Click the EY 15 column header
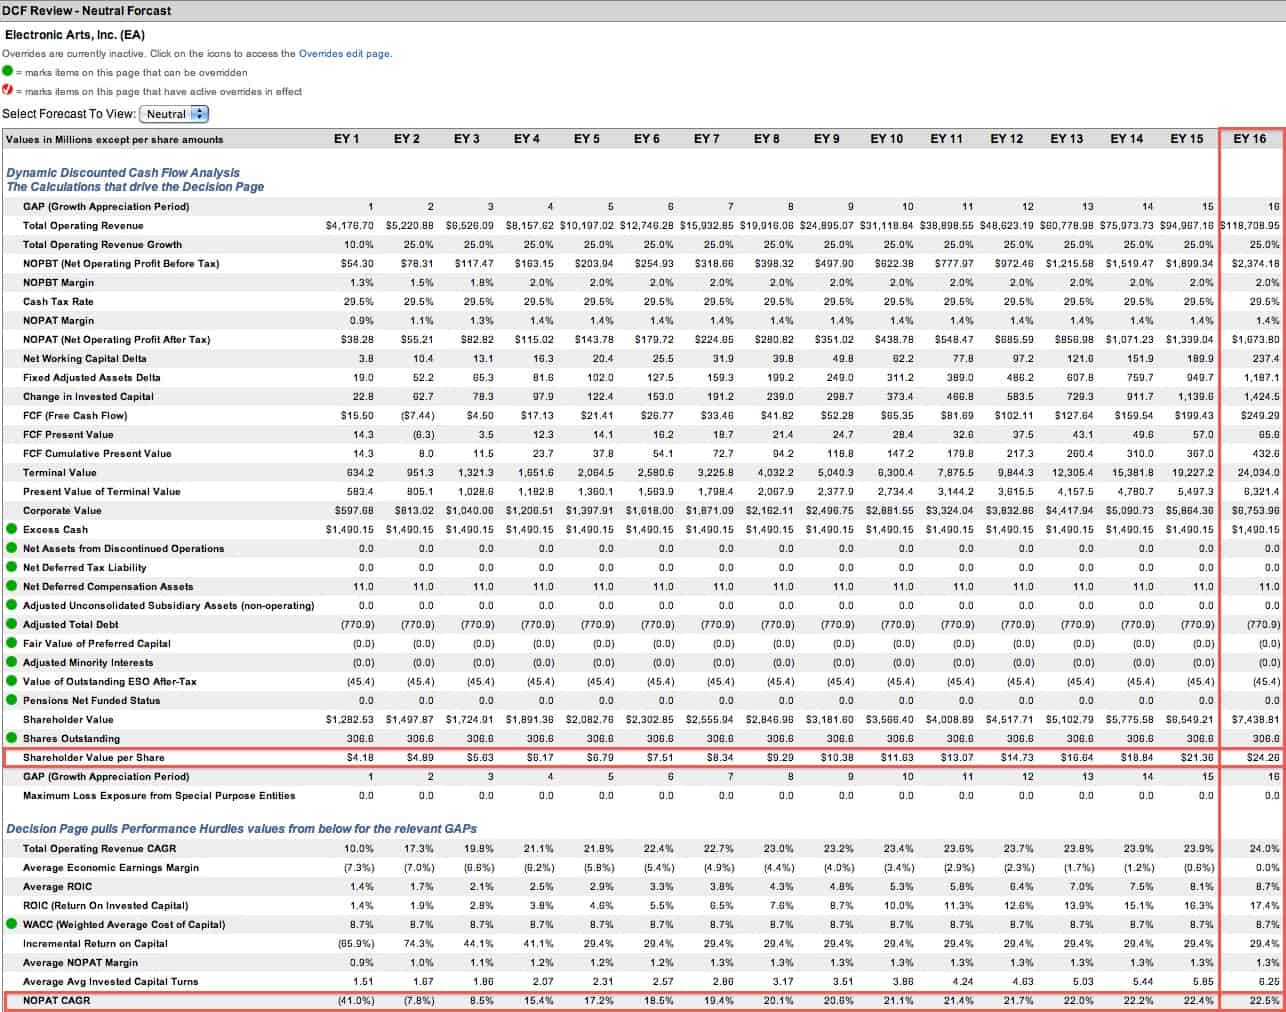Viewport: 1286px width, 1012px height. [x=1186, y=139]
